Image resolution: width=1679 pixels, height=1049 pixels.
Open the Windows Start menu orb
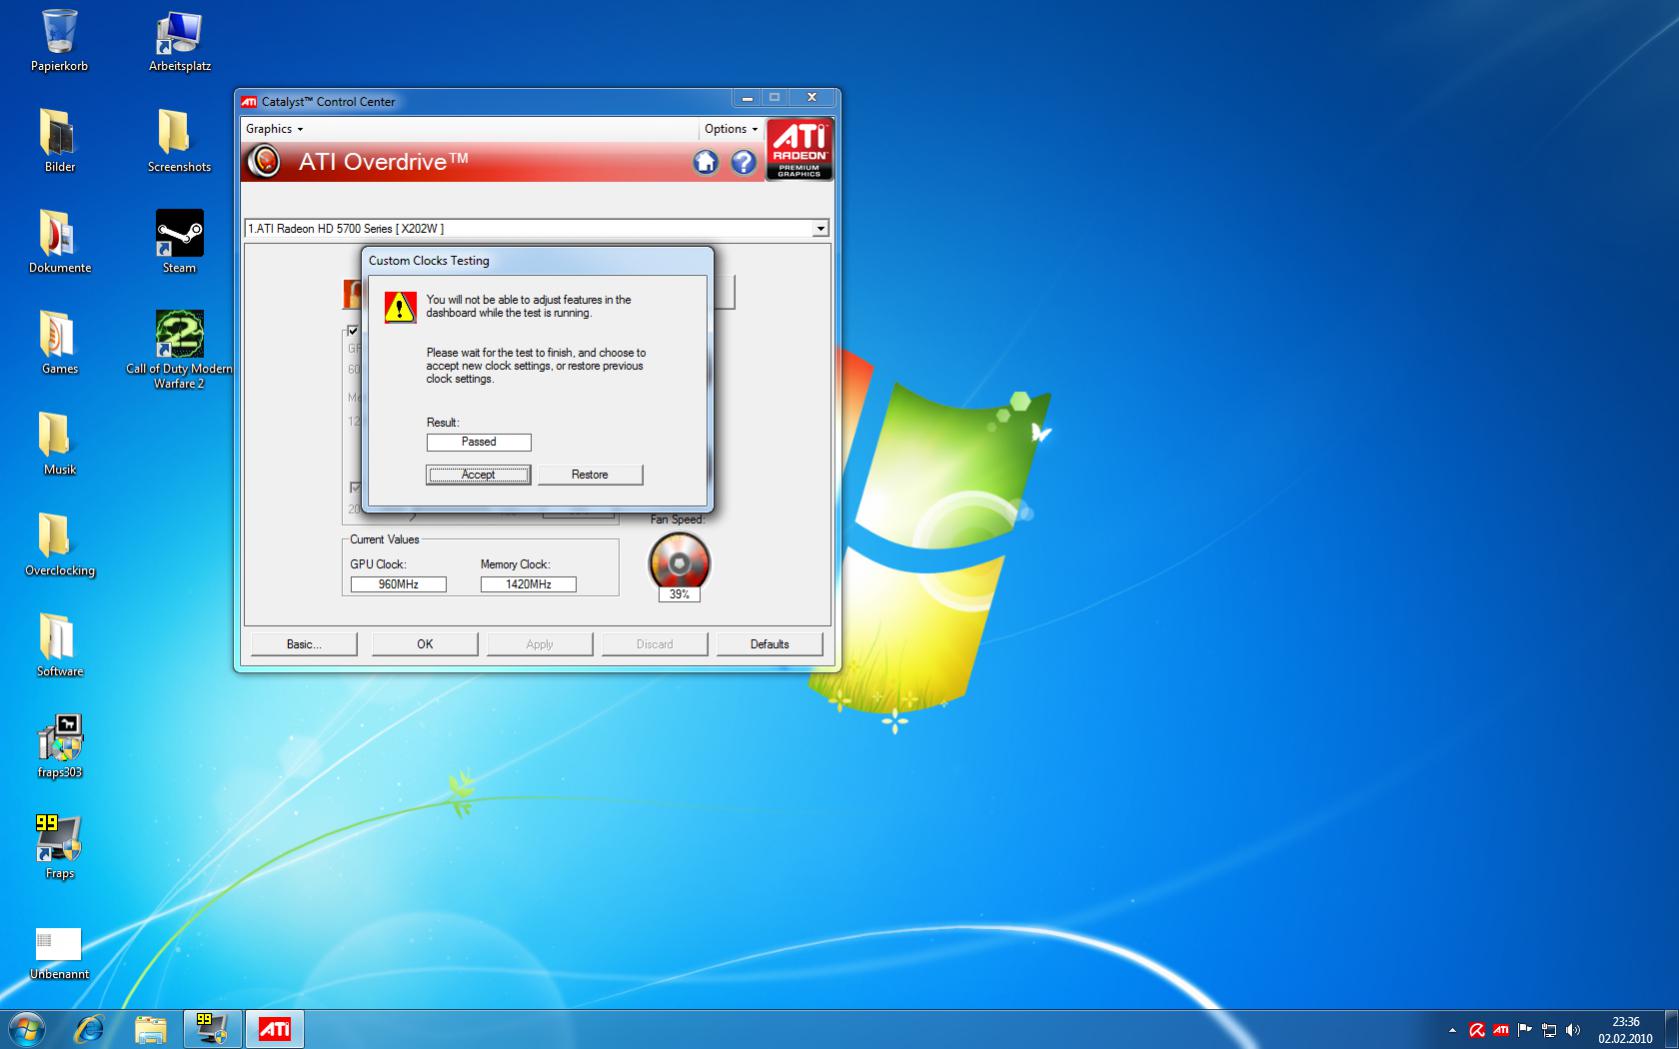(26, 1029)
